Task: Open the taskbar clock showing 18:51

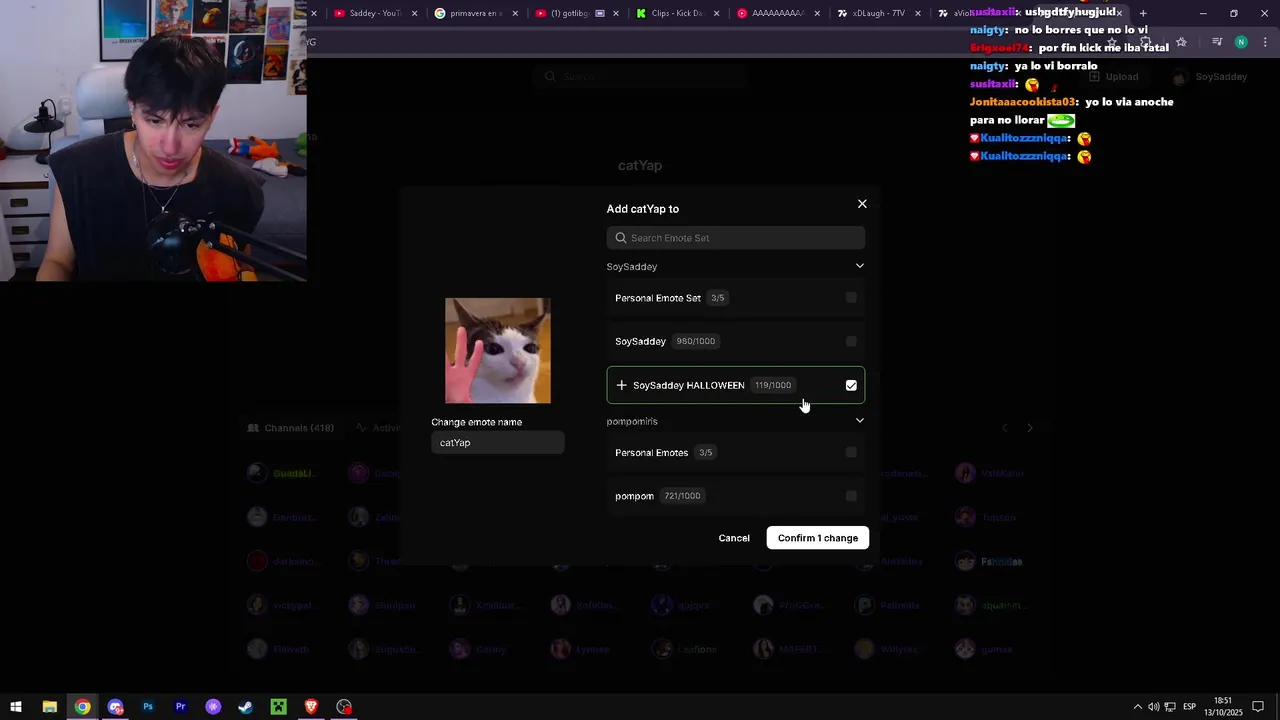Action: (1222, 707)
